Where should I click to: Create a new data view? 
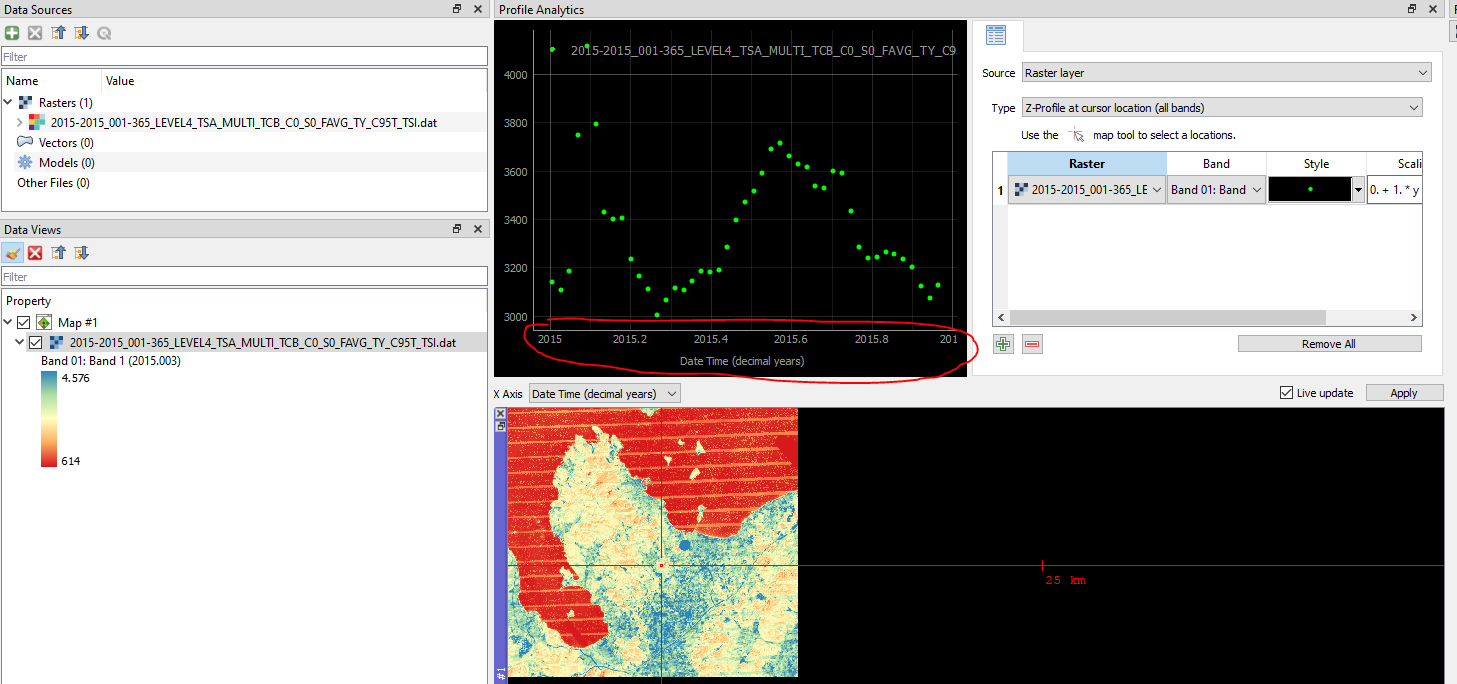pyautogui.click(x=14, y=252)
